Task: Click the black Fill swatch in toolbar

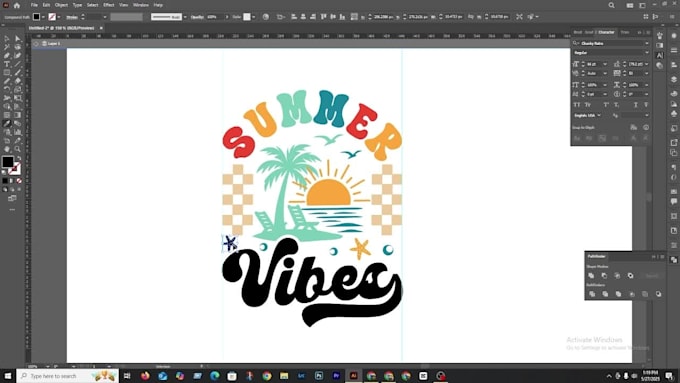Action: coord(7,162)
